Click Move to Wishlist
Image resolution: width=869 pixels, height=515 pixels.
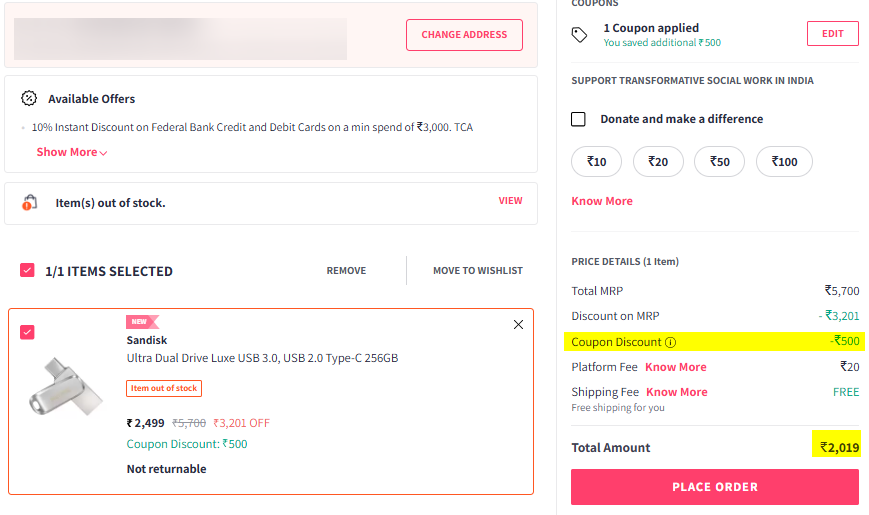pos(478,271)
